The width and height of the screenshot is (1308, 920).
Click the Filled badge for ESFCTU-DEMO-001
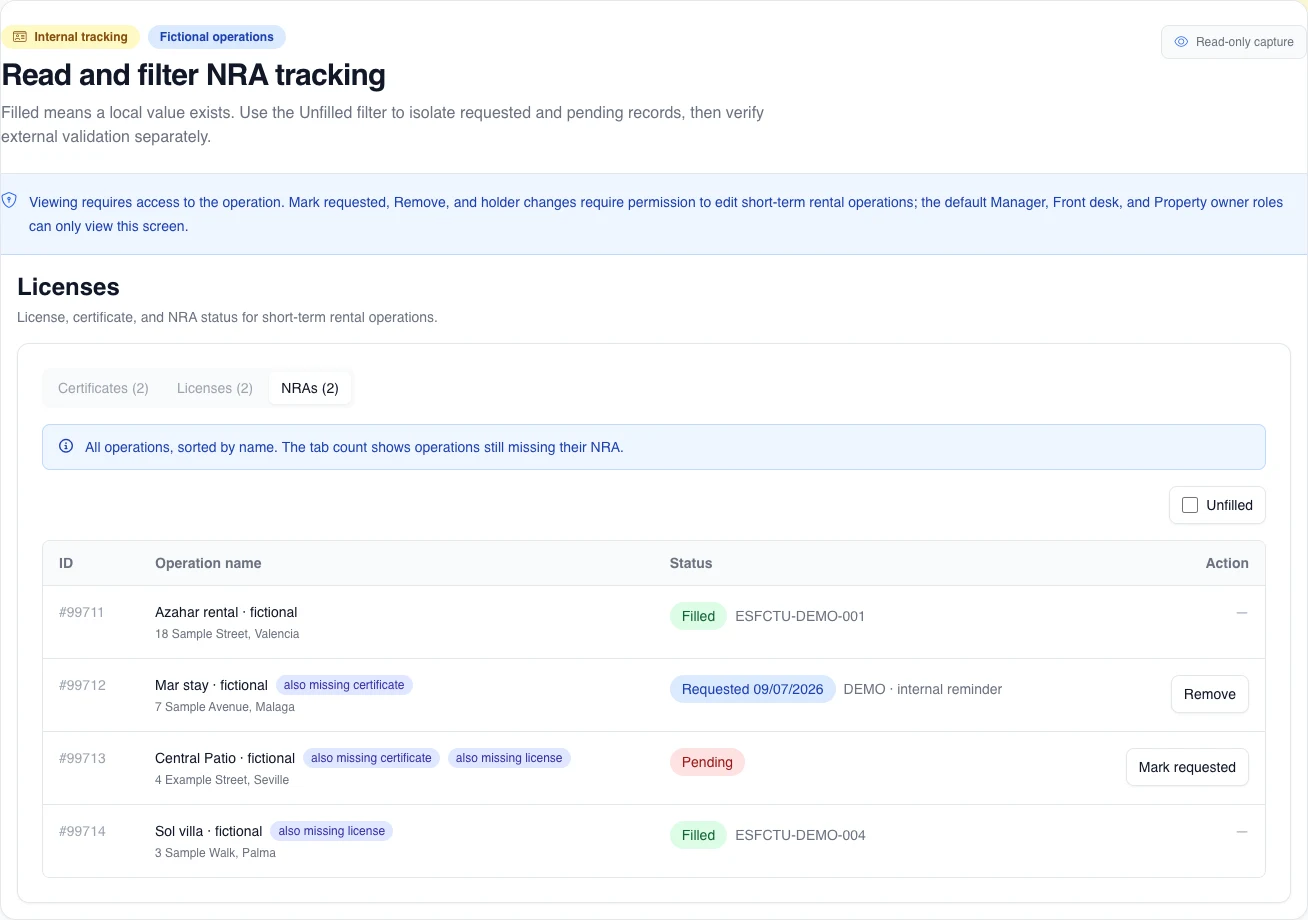(x=698, y=616)
